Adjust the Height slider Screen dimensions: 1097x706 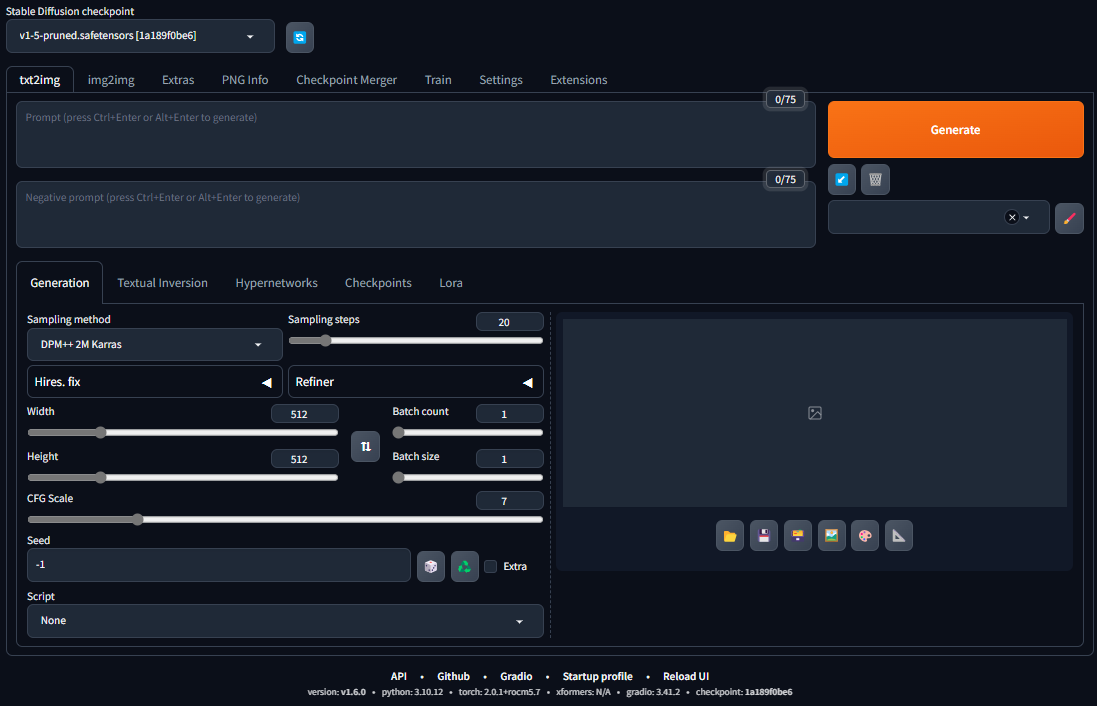point(183,477)
